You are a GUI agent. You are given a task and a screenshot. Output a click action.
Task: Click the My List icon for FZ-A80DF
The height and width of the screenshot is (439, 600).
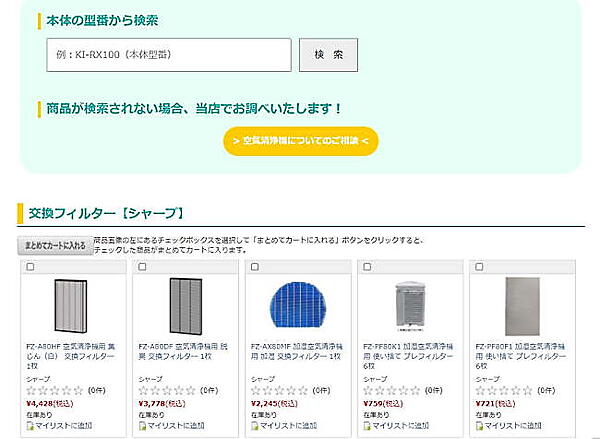(x=142, y=426)
